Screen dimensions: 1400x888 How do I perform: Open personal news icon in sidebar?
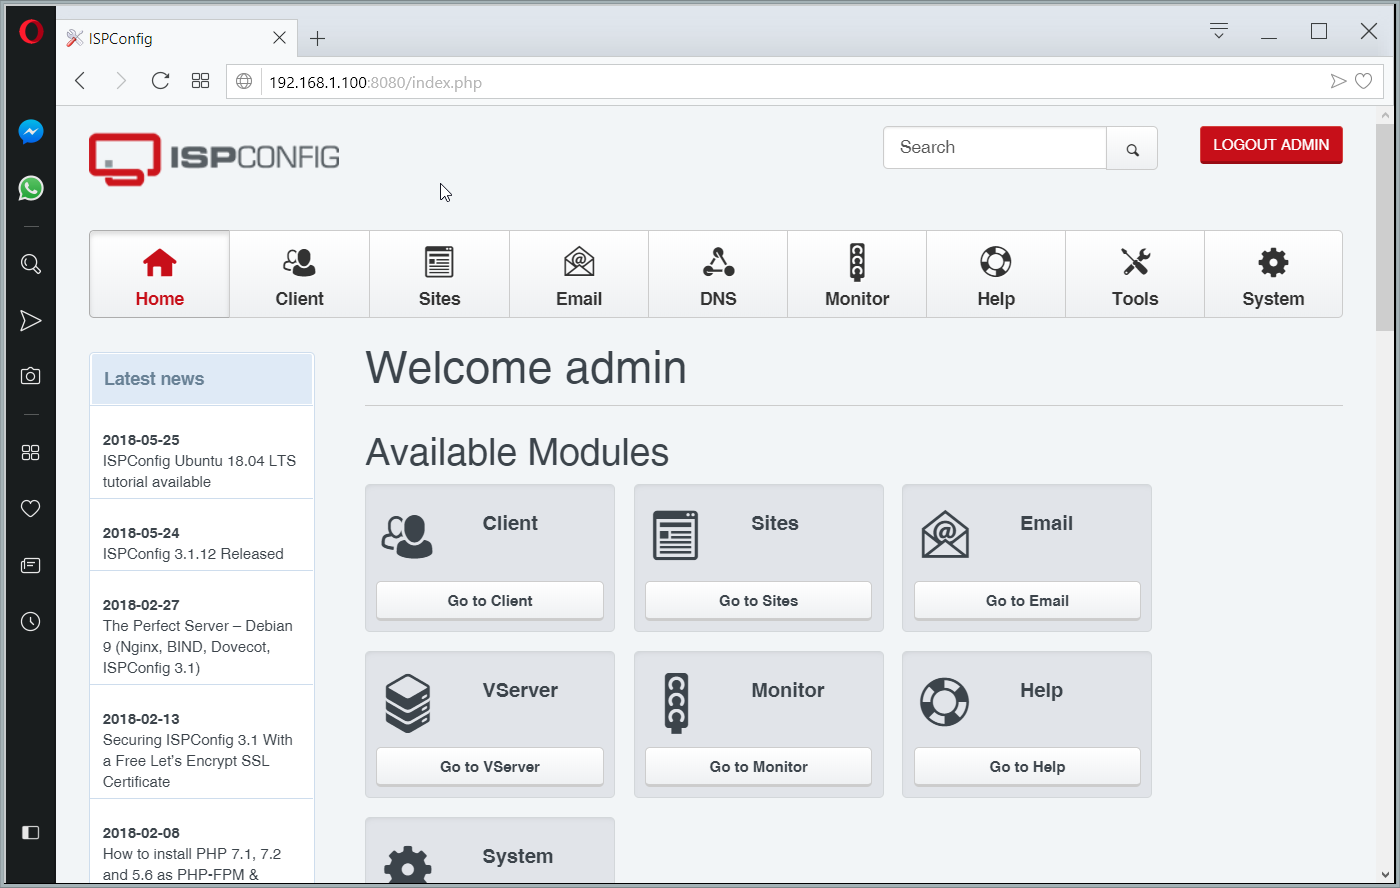coord(30,566)
